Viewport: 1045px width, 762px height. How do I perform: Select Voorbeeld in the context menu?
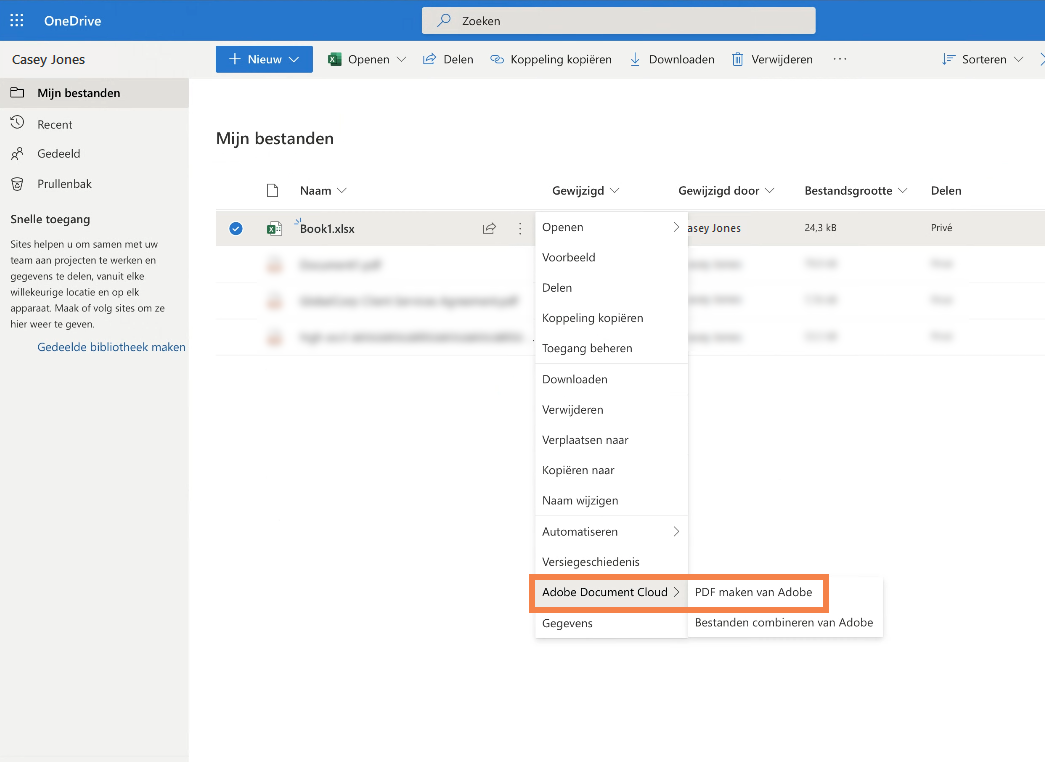coord(611,257)
